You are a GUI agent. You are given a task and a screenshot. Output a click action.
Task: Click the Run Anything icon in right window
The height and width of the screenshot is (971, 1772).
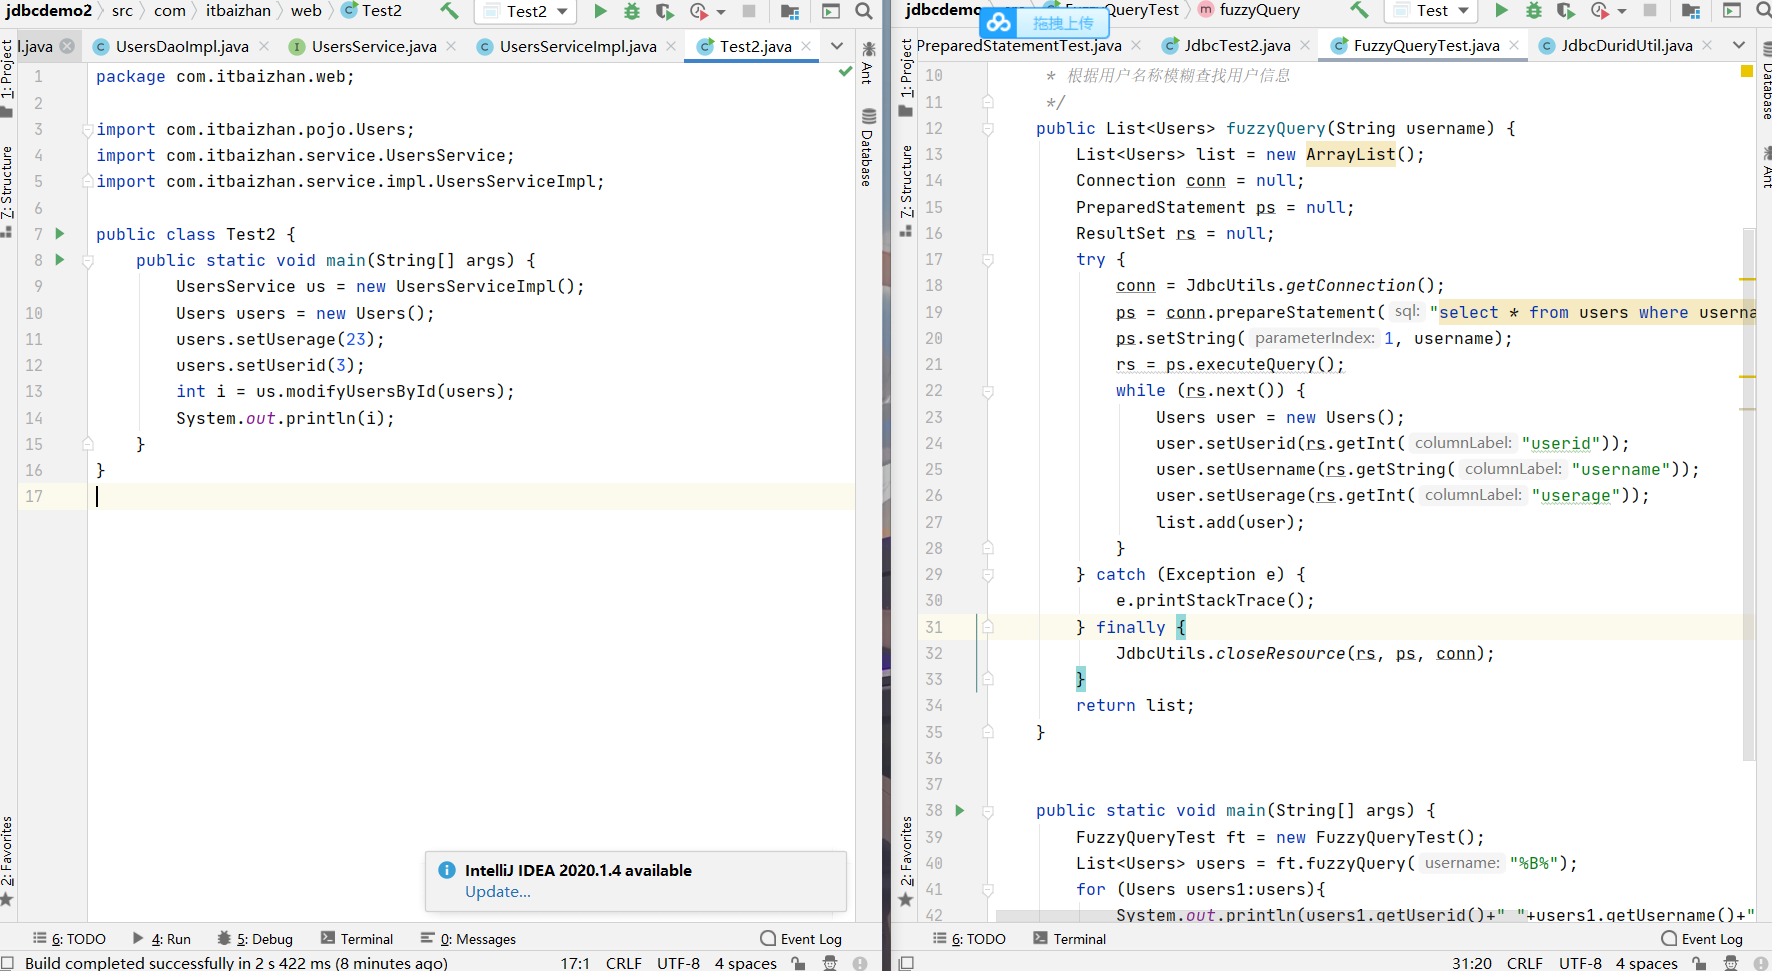(x=1732, y=10)
